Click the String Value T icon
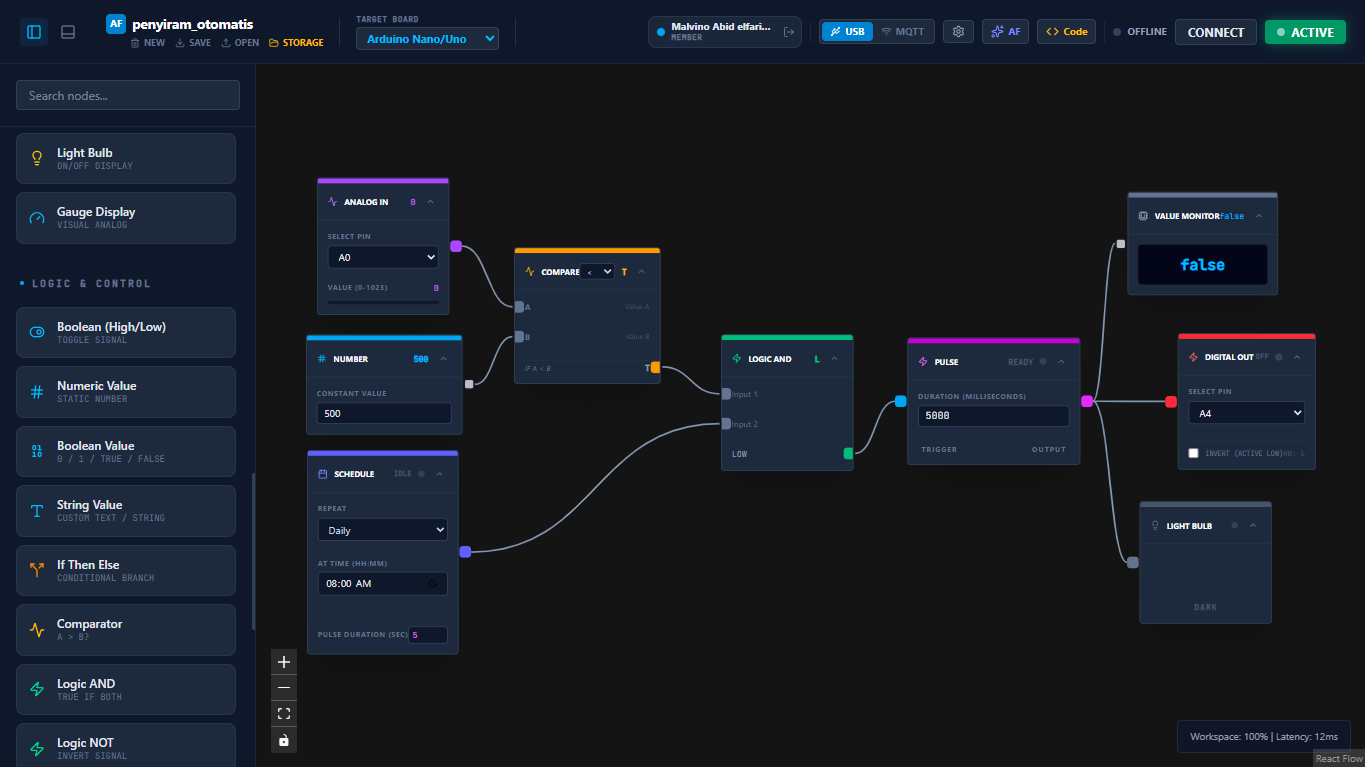The image size is (1365, 767). click(x=37, y=511)
